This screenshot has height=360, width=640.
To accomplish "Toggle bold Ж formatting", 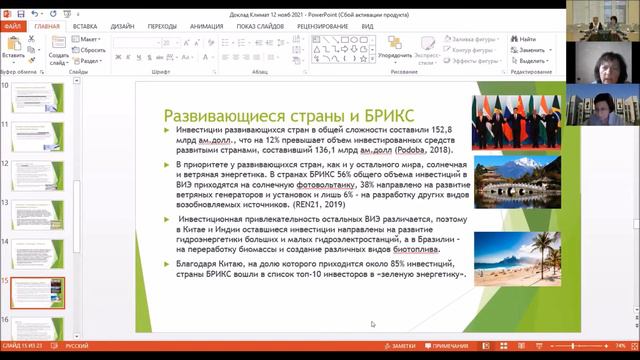I will [118, 58].
